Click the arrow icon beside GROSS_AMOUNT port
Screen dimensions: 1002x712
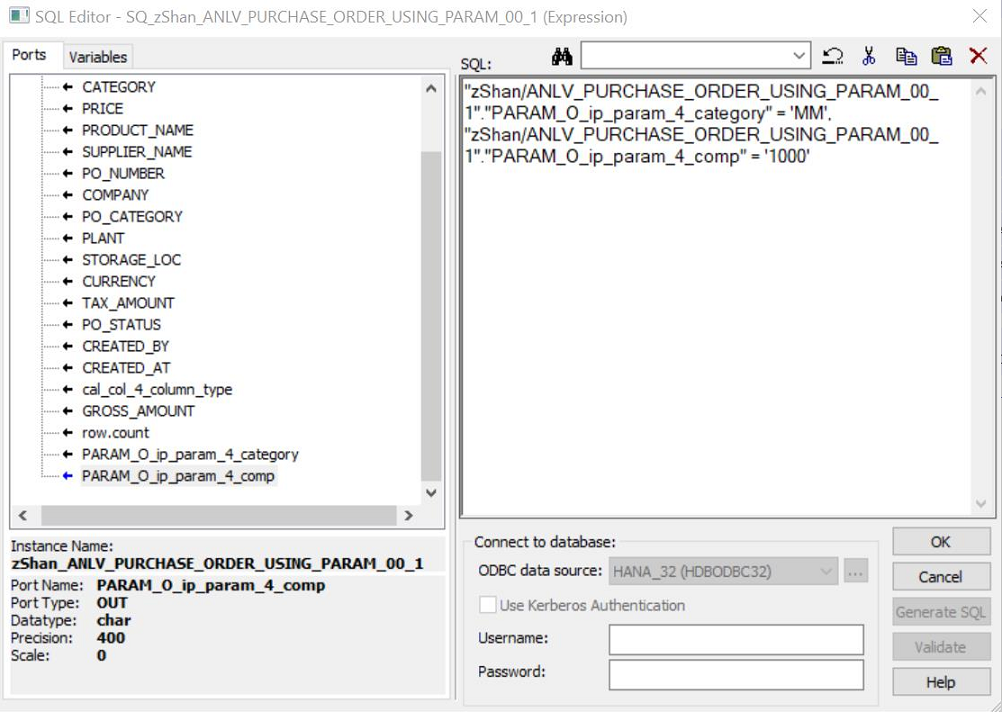coord(68,412)
